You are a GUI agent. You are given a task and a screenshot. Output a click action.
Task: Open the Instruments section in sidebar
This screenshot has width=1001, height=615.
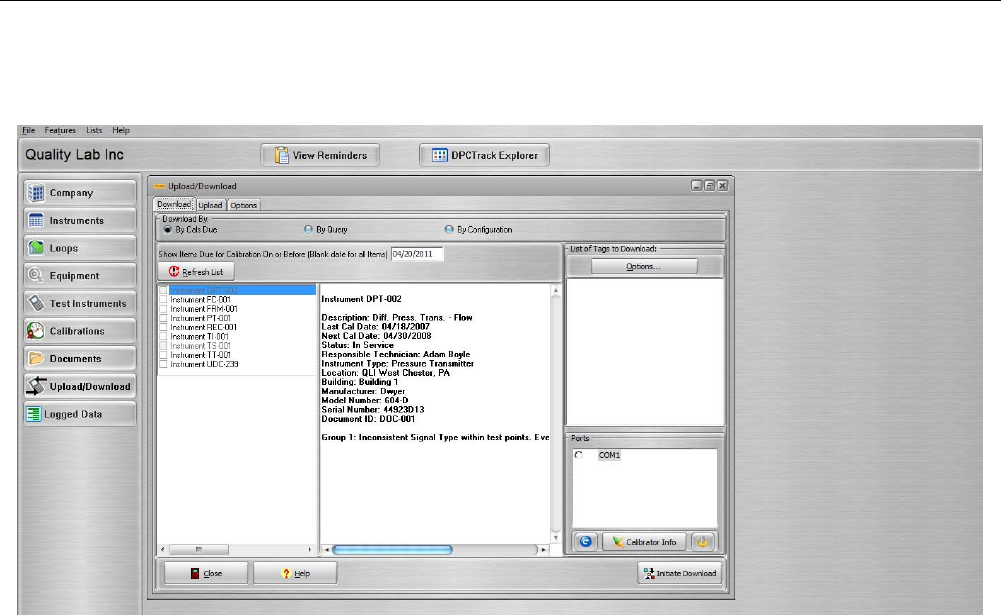click(x=80, y=220)
